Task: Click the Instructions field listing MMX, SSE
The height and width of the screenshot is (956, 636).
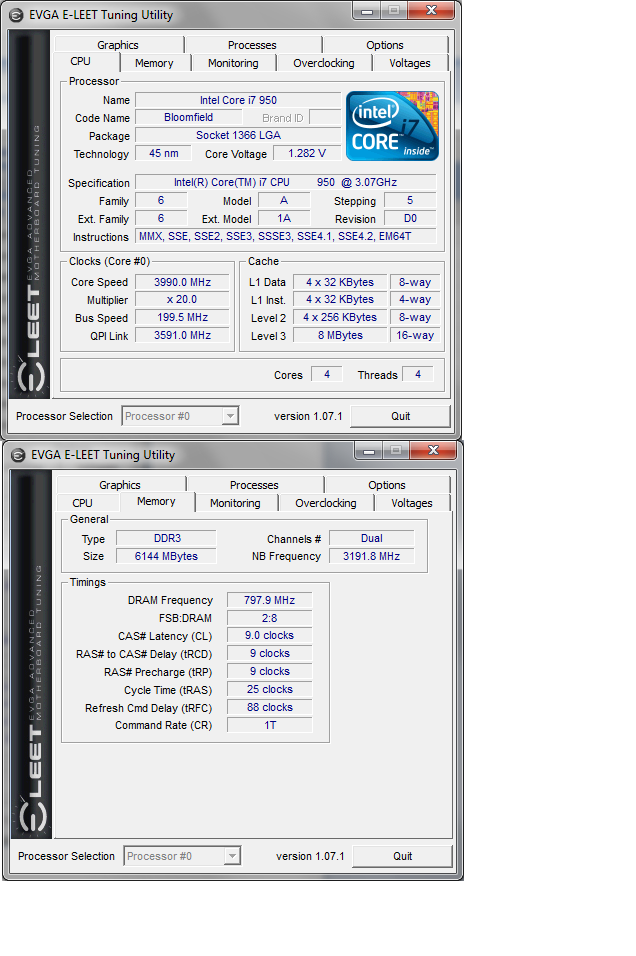Action: 285,237
